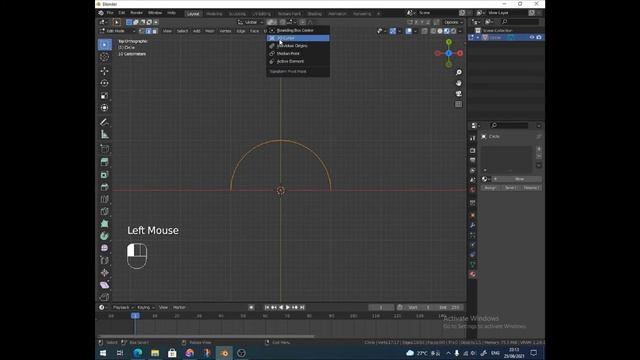Open the Playback dropdown in timeline
The image size is (640, 360).
(123, 307)
